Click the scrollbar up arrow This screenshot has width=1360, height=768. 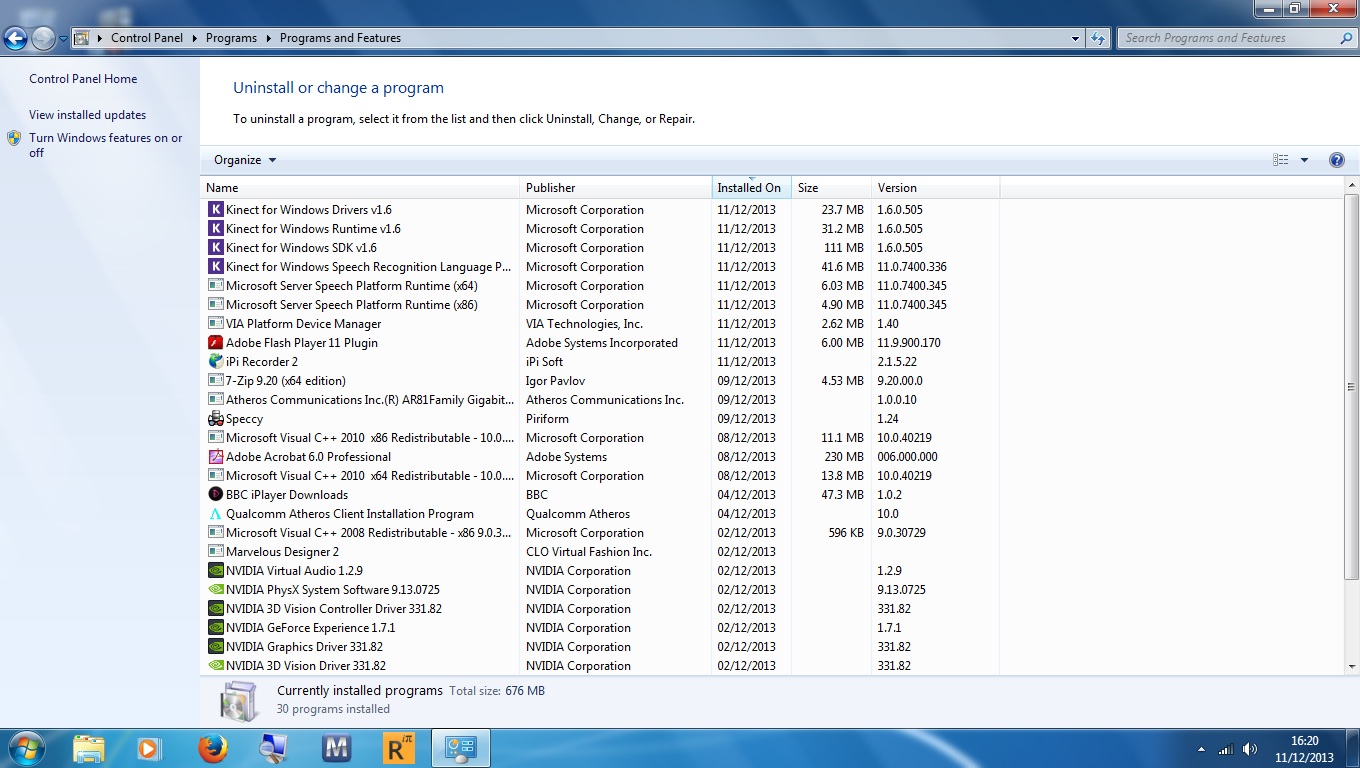1352,186
